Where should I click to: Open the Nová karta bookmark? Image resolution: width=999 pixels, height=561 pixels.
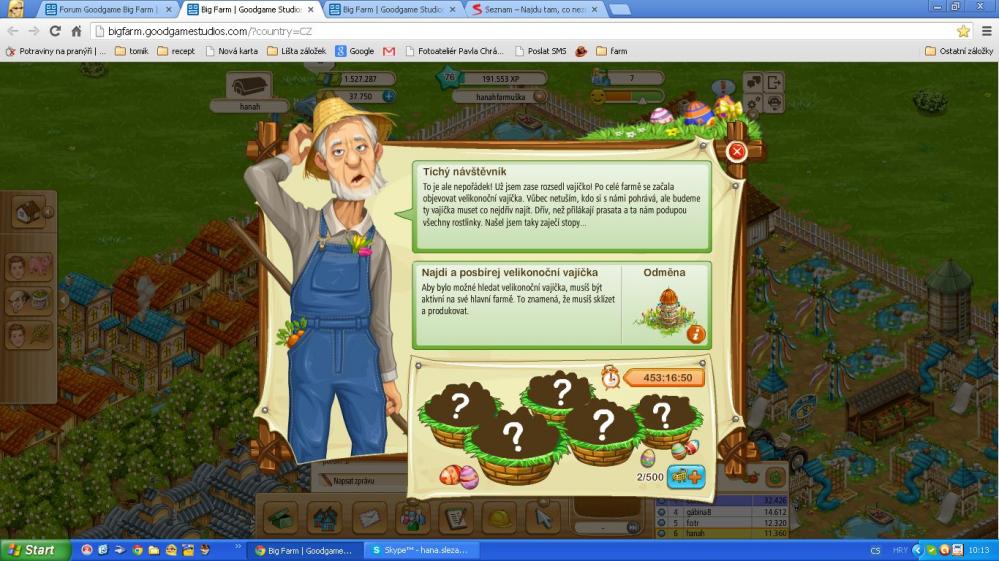(x=232, y=51)
